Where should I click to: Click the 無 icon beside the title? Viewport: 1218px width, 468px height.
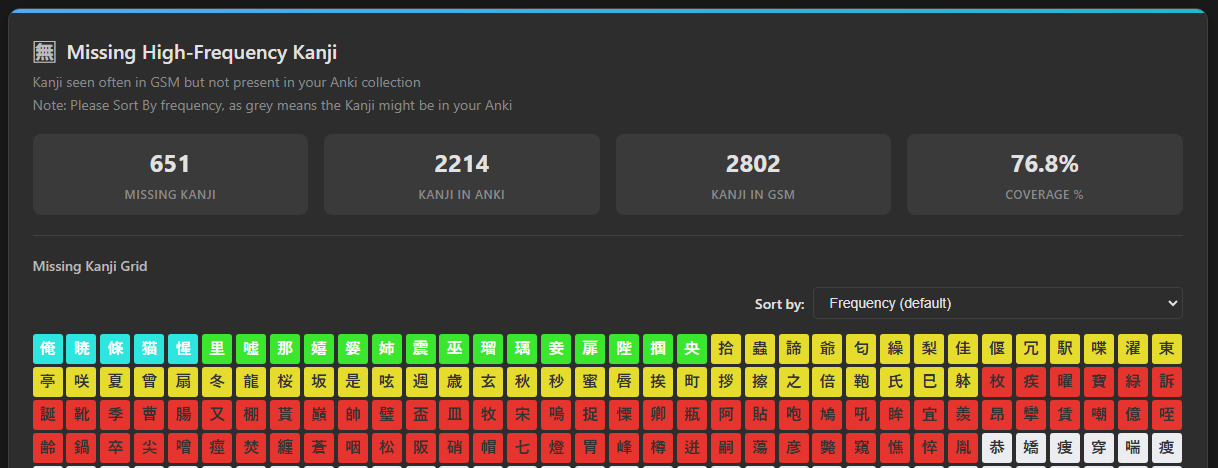[44, 53]
